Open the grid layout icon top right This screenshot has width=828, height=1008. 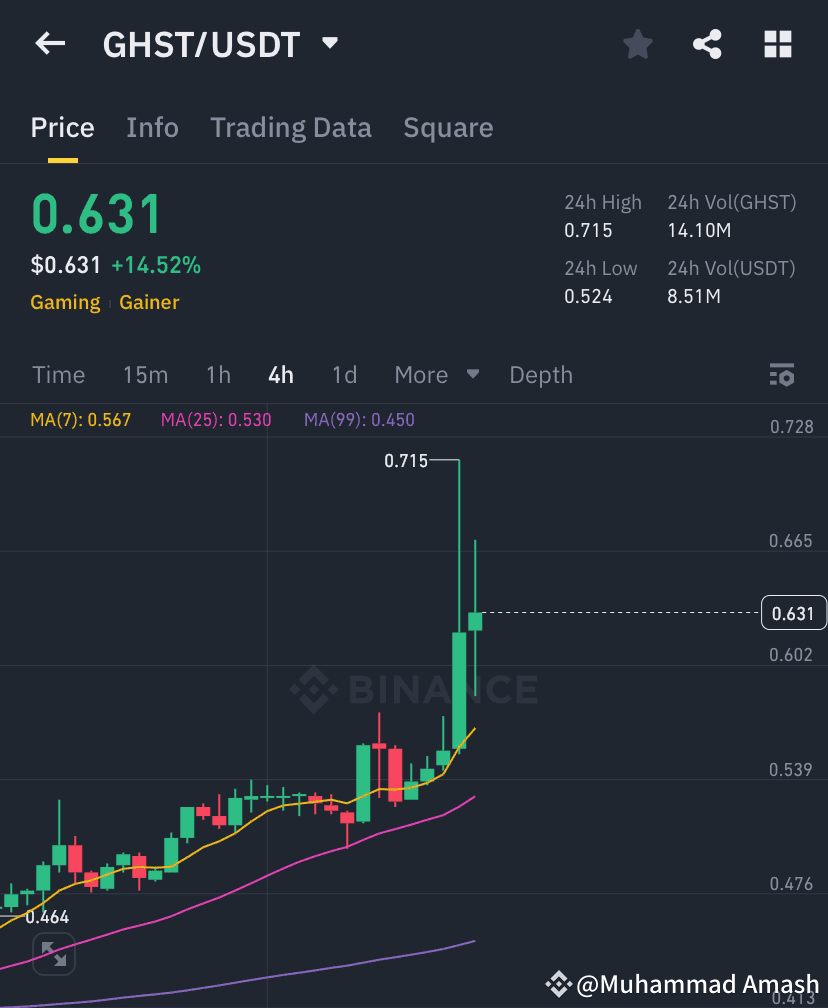coord(778,44)
